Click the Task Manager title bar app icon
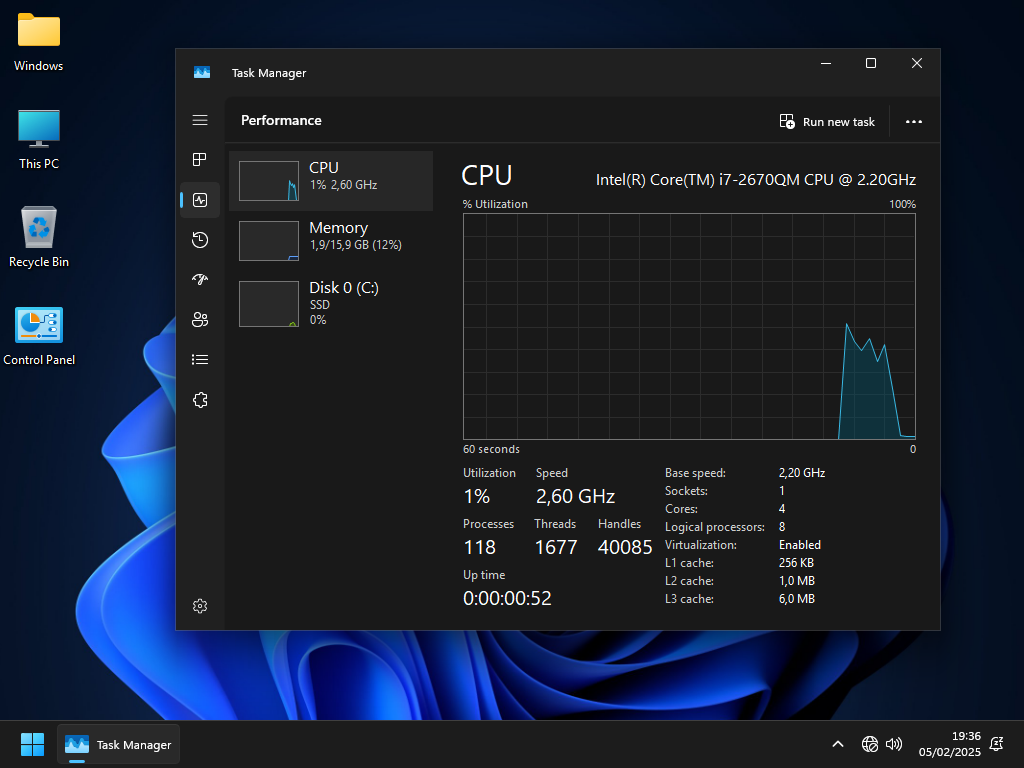 202,72
